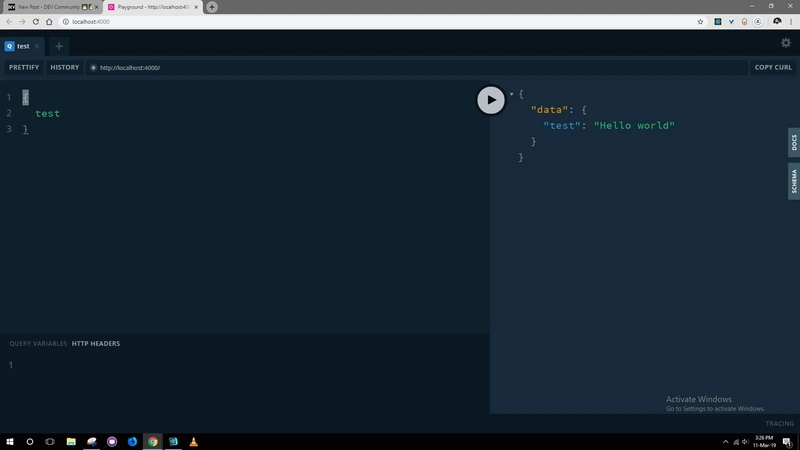The height and width of the screenshot is (450, 800).
Task: Switch to New Post - DEV Community tab
Action: (x=51, y=7)
